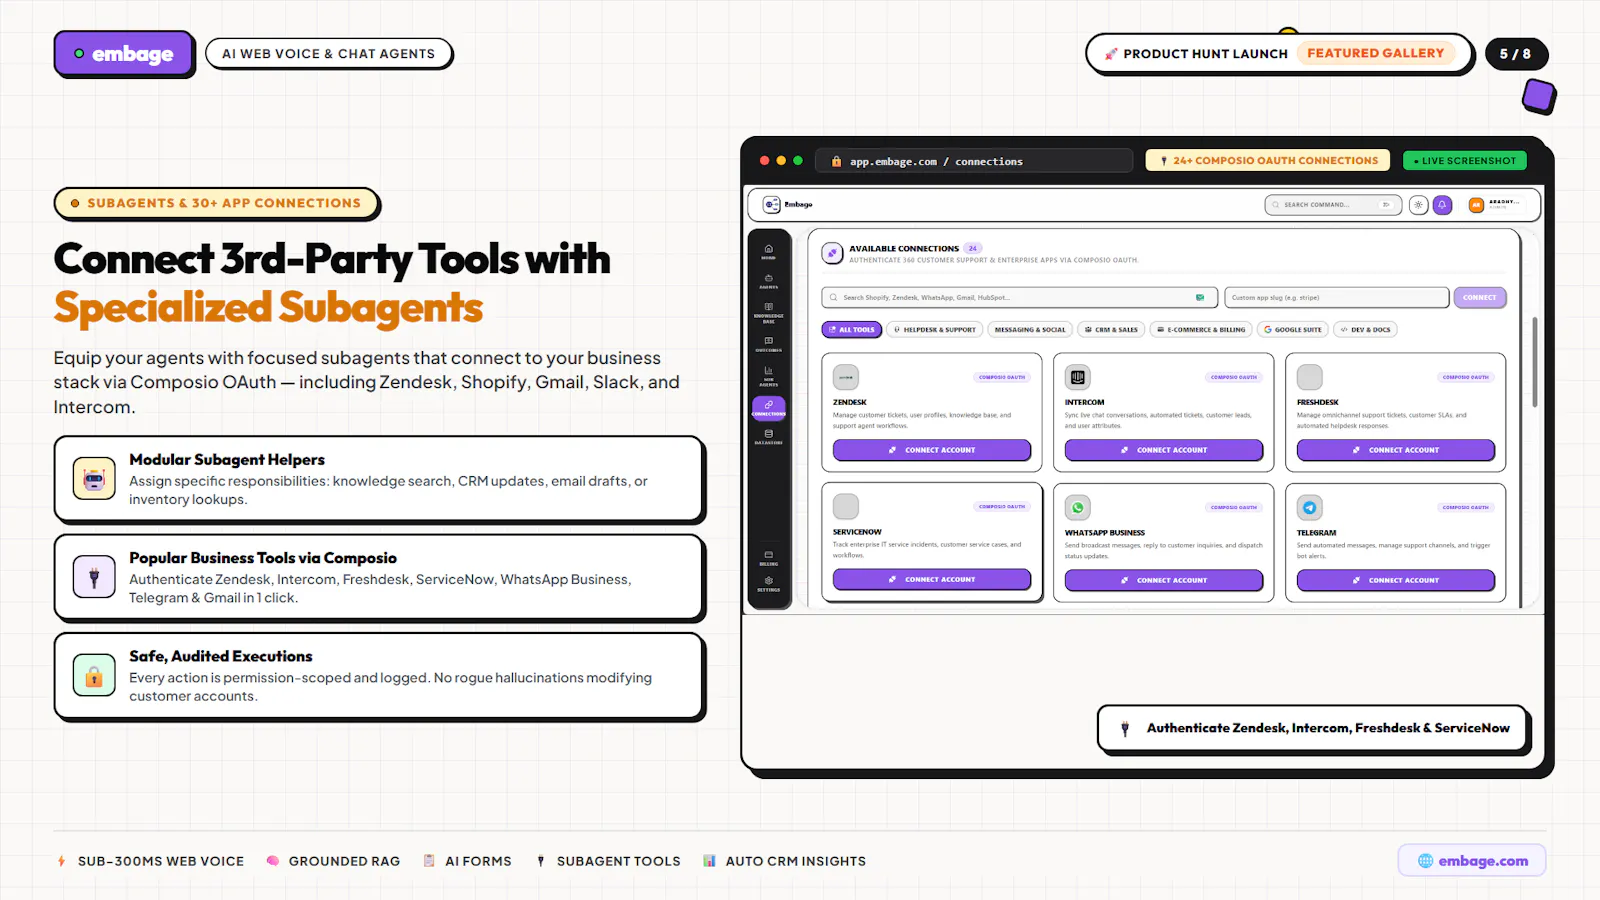Click the Intercom app icon
This screenshot has height=900, width=1600.
(x=1077, y=377)
